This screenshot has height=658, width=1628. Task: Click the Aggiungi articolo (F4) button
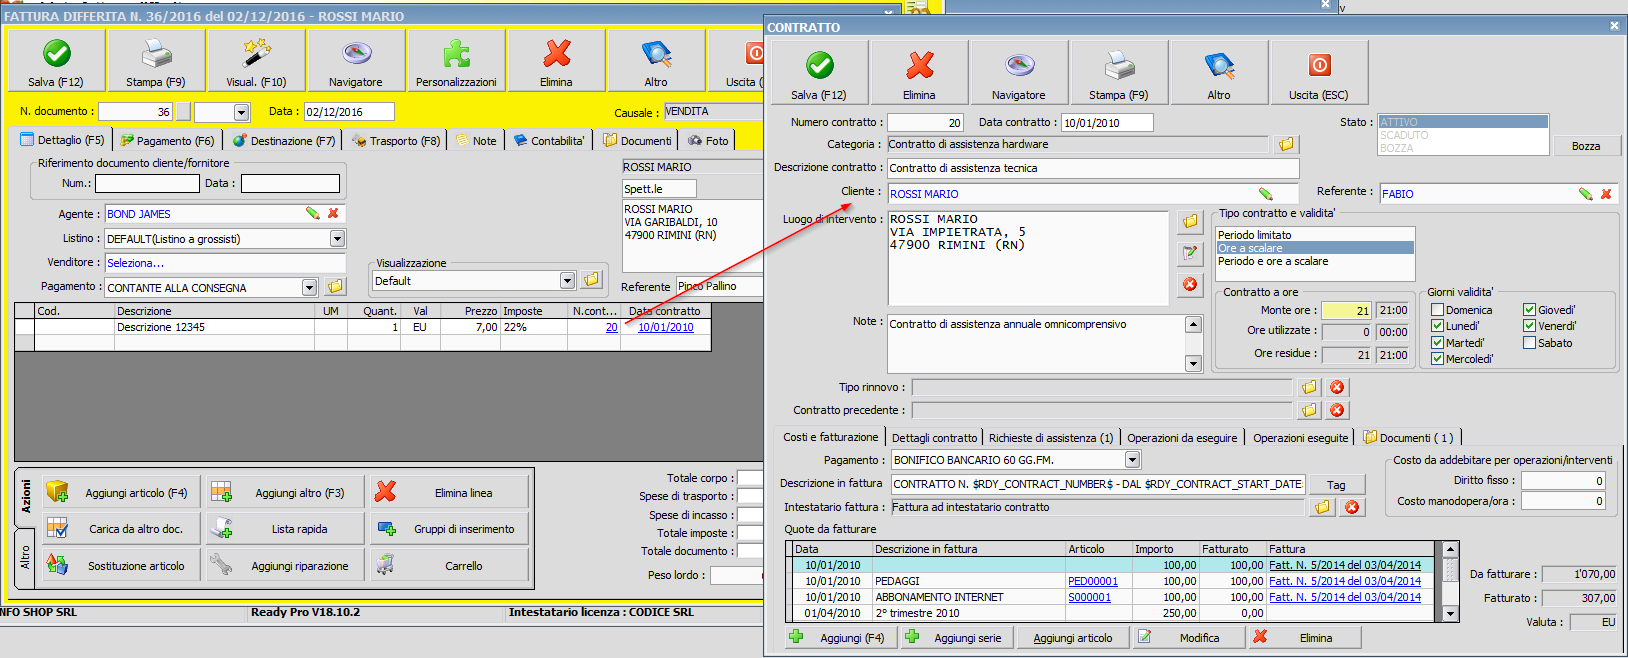click(x=123, y=493)
